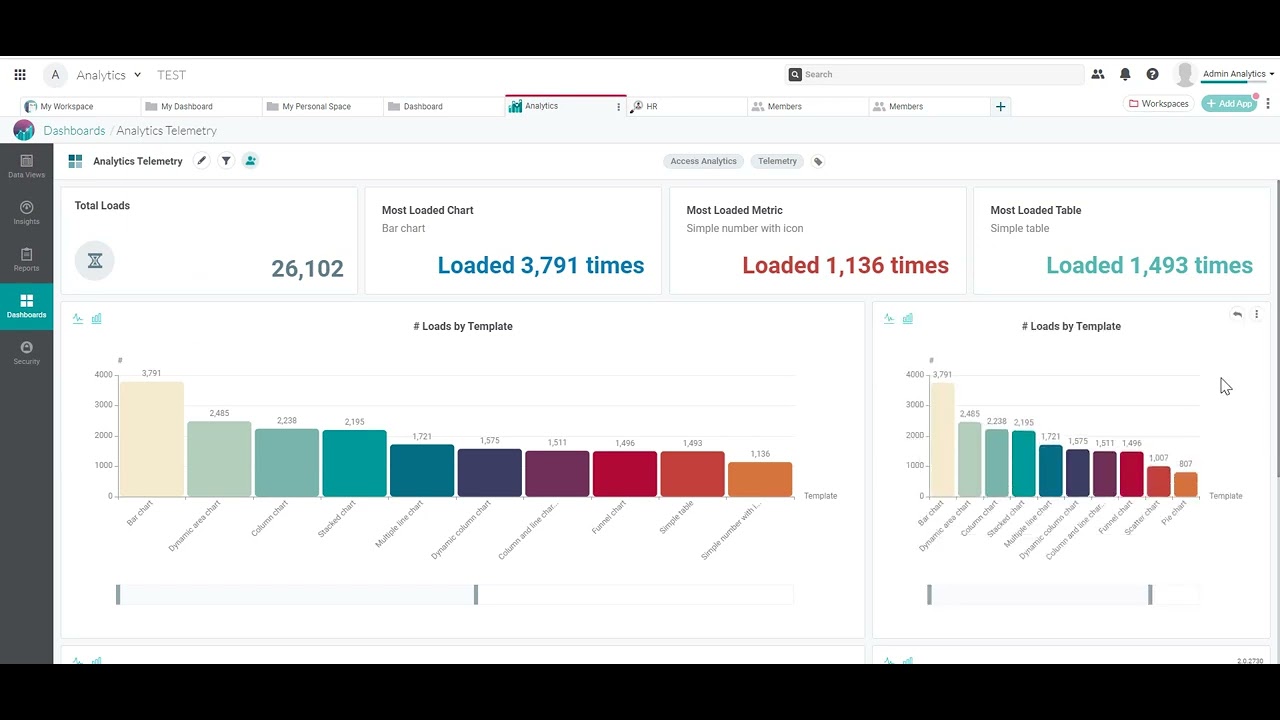The height and width of the screenshot is (720, 1280).
Task: Open the notifications bell
Action: coord(1125,74)
